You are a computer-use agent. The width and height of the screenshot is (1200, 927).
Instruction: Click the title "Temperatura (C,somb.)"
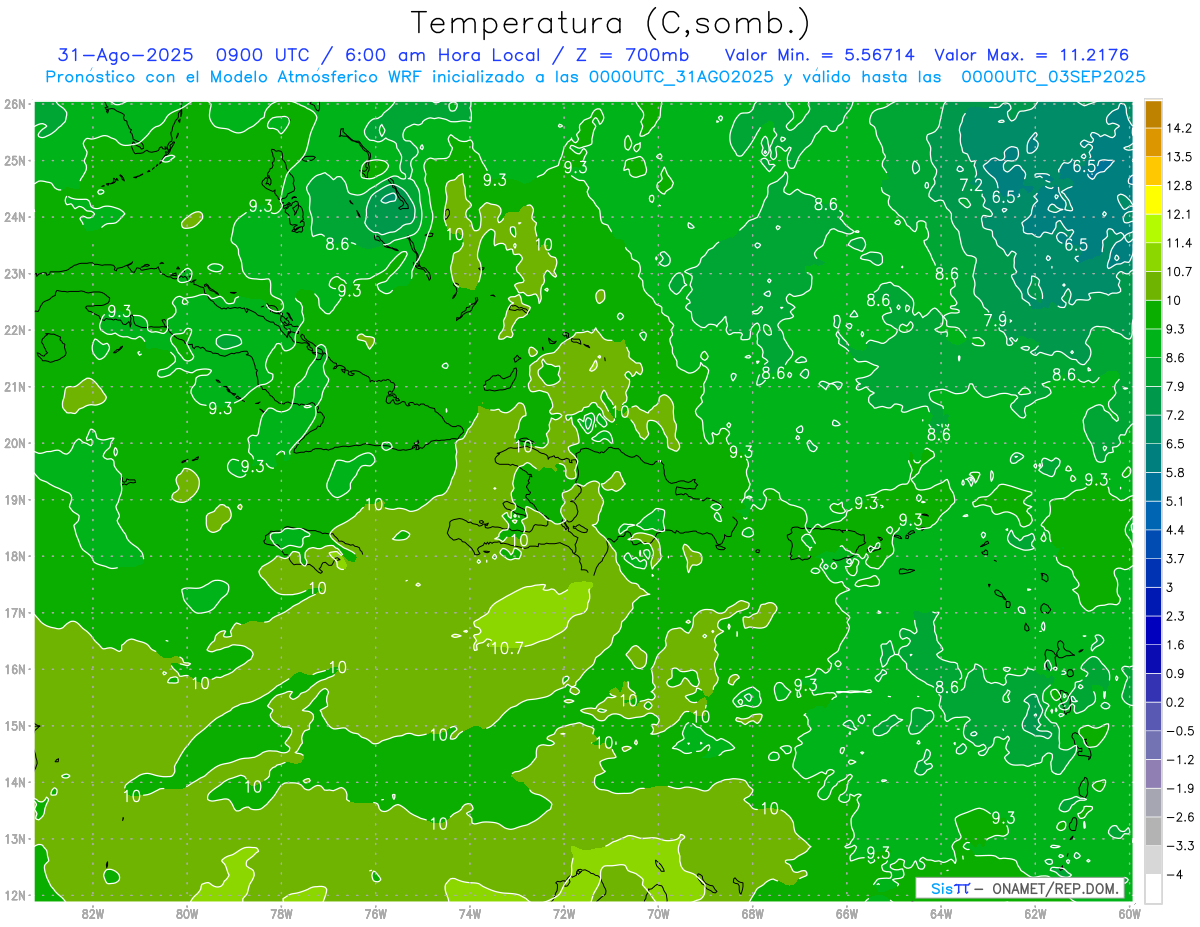click(x=611, y=23)
